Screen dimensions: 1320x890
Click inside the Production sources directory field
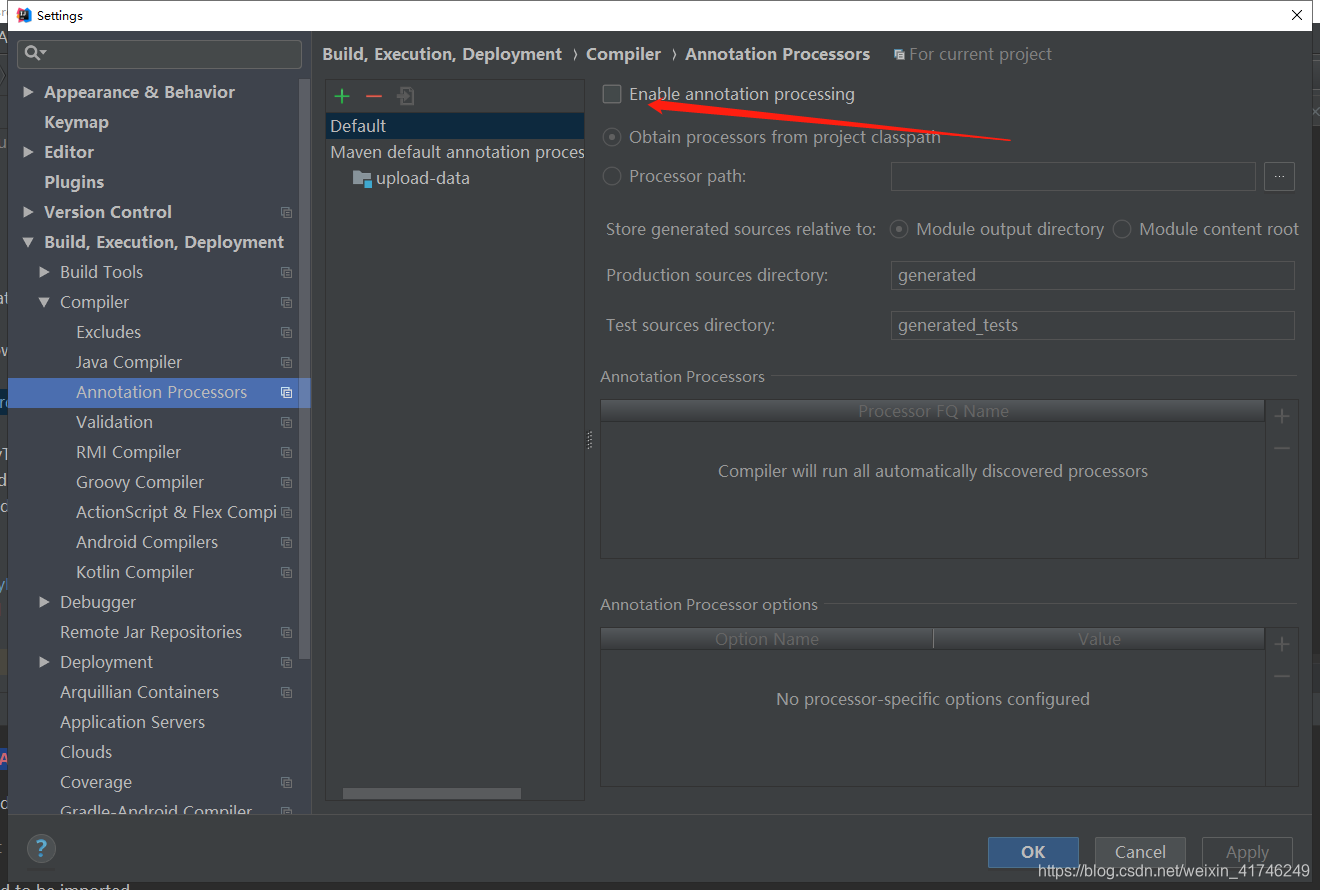(x=1092, y=275)
